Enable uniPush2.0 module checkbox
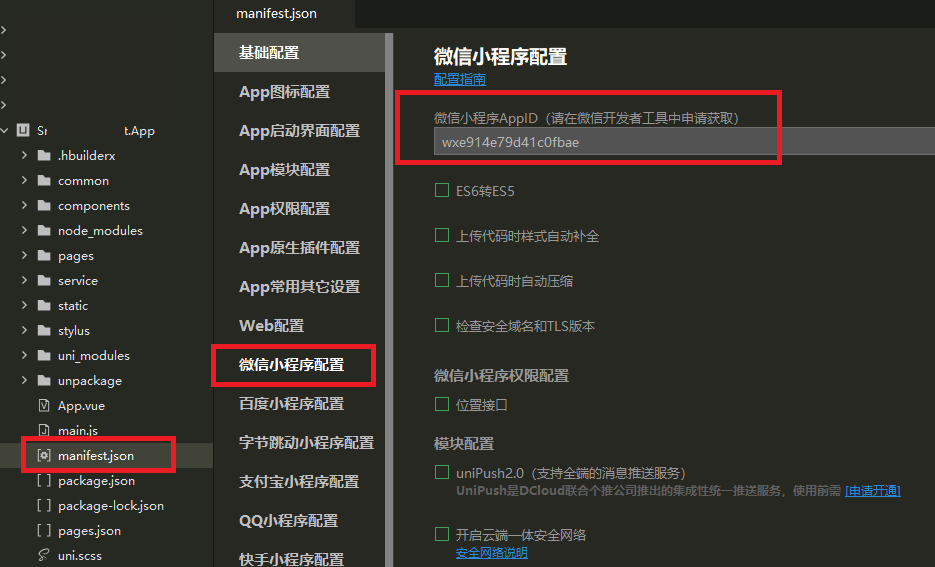 coord(442,472)
